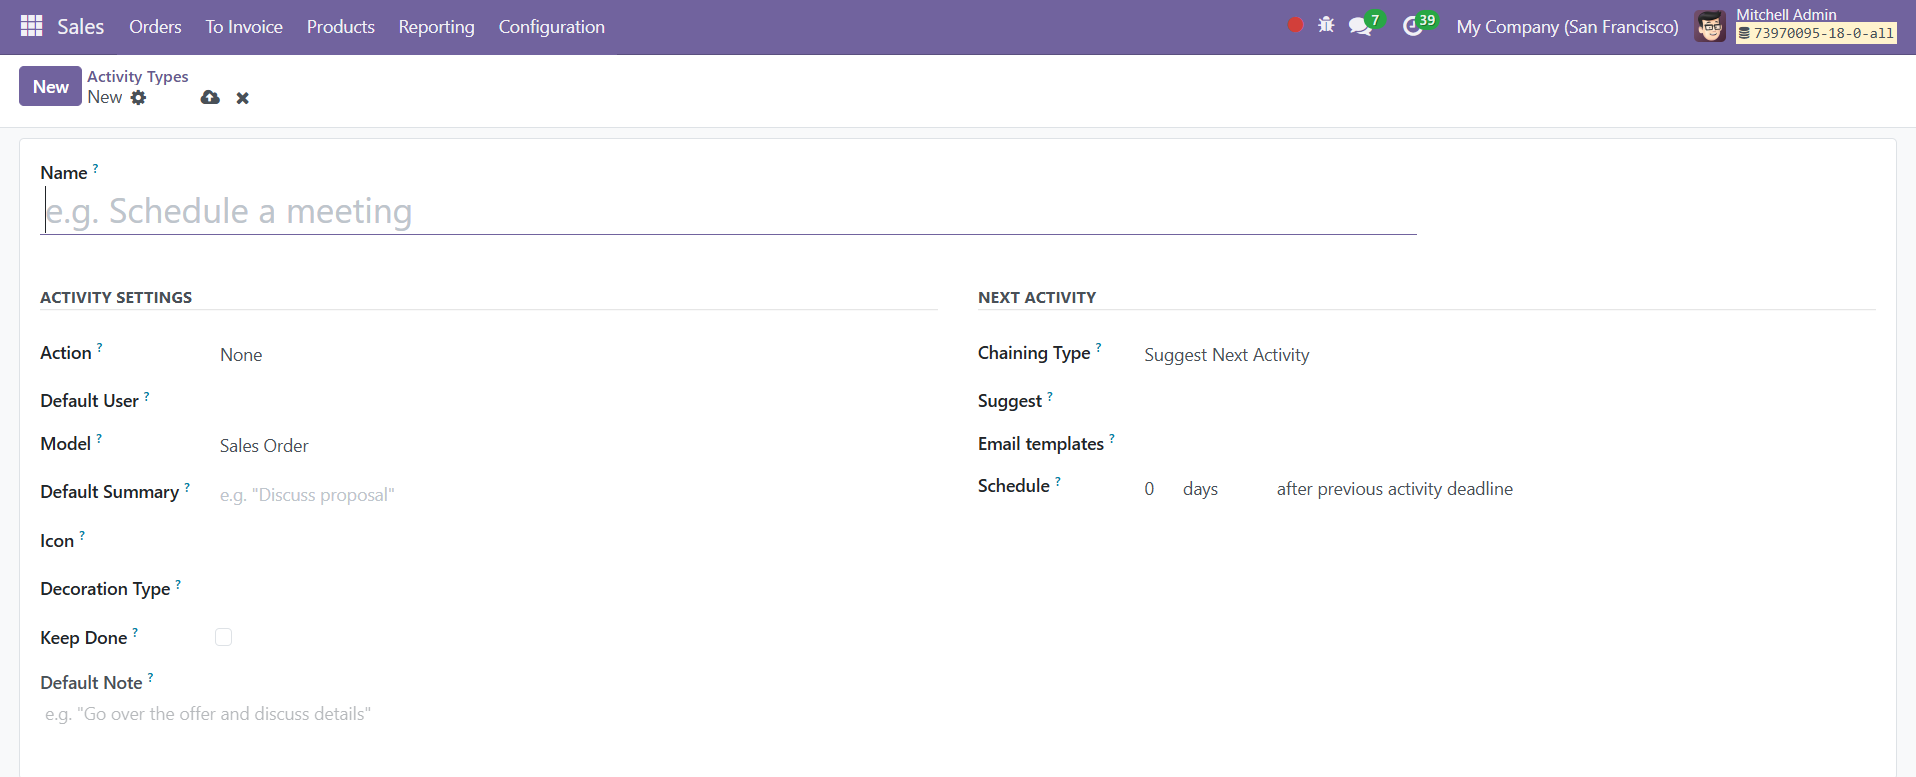Click the Default Summary input field

tap(578, 495)
